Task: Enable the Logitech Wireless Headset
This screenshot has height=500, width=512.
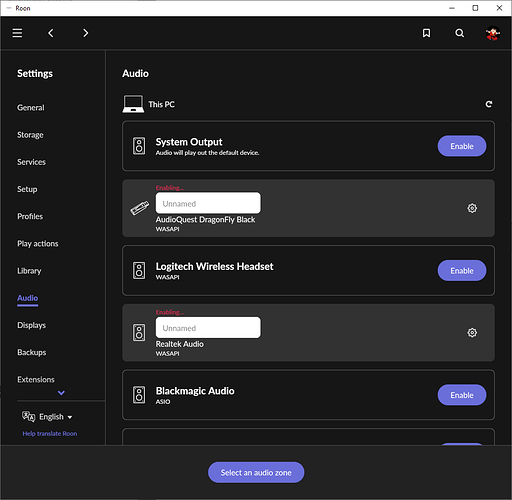Action: pos(462,270)
